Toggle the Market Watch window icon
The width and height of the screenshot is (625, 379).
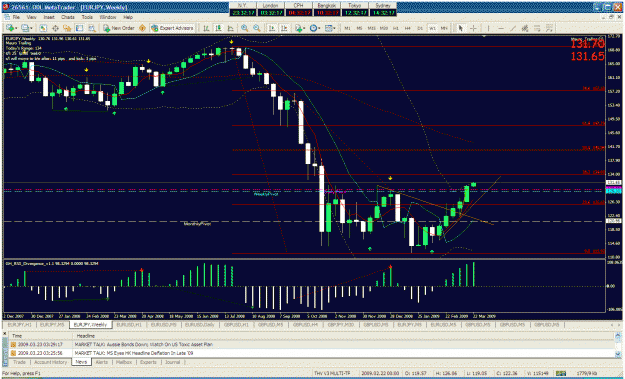(x=43, y=28)
